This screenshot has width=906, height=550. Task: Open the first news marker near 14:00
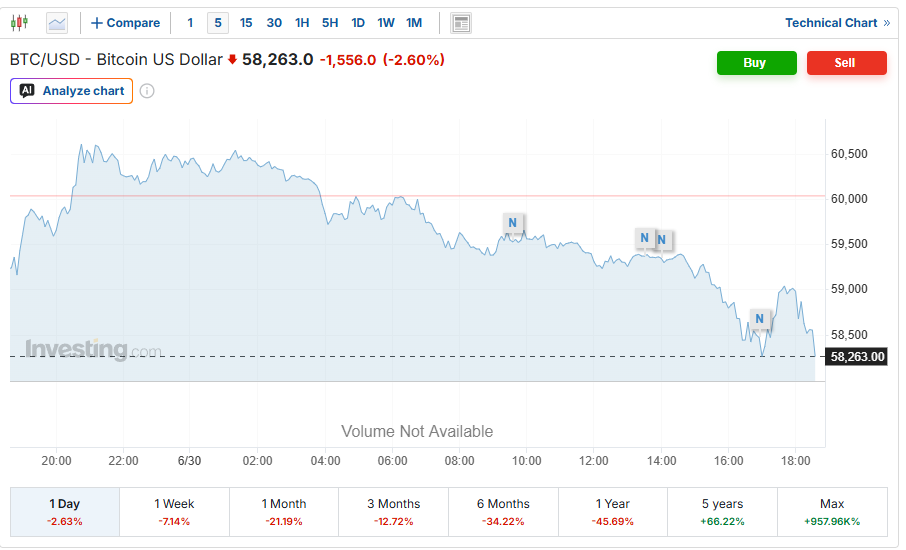pyautogui.click(x=644, y=238)
